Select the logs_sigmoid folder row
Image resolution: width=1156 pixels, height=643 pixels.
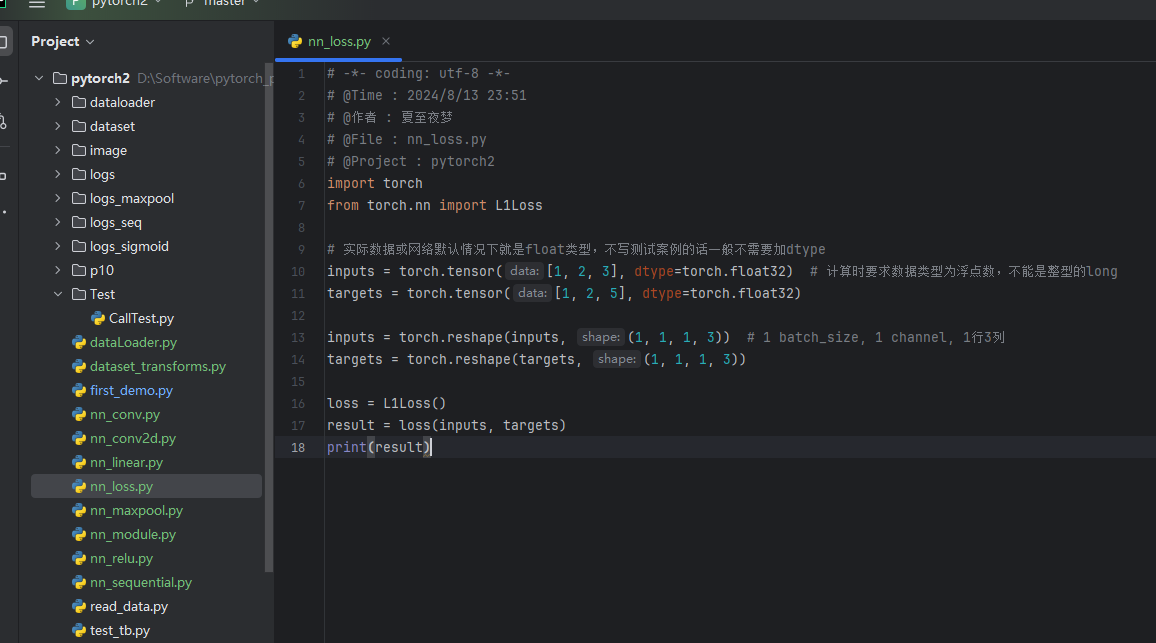[147, 246]
